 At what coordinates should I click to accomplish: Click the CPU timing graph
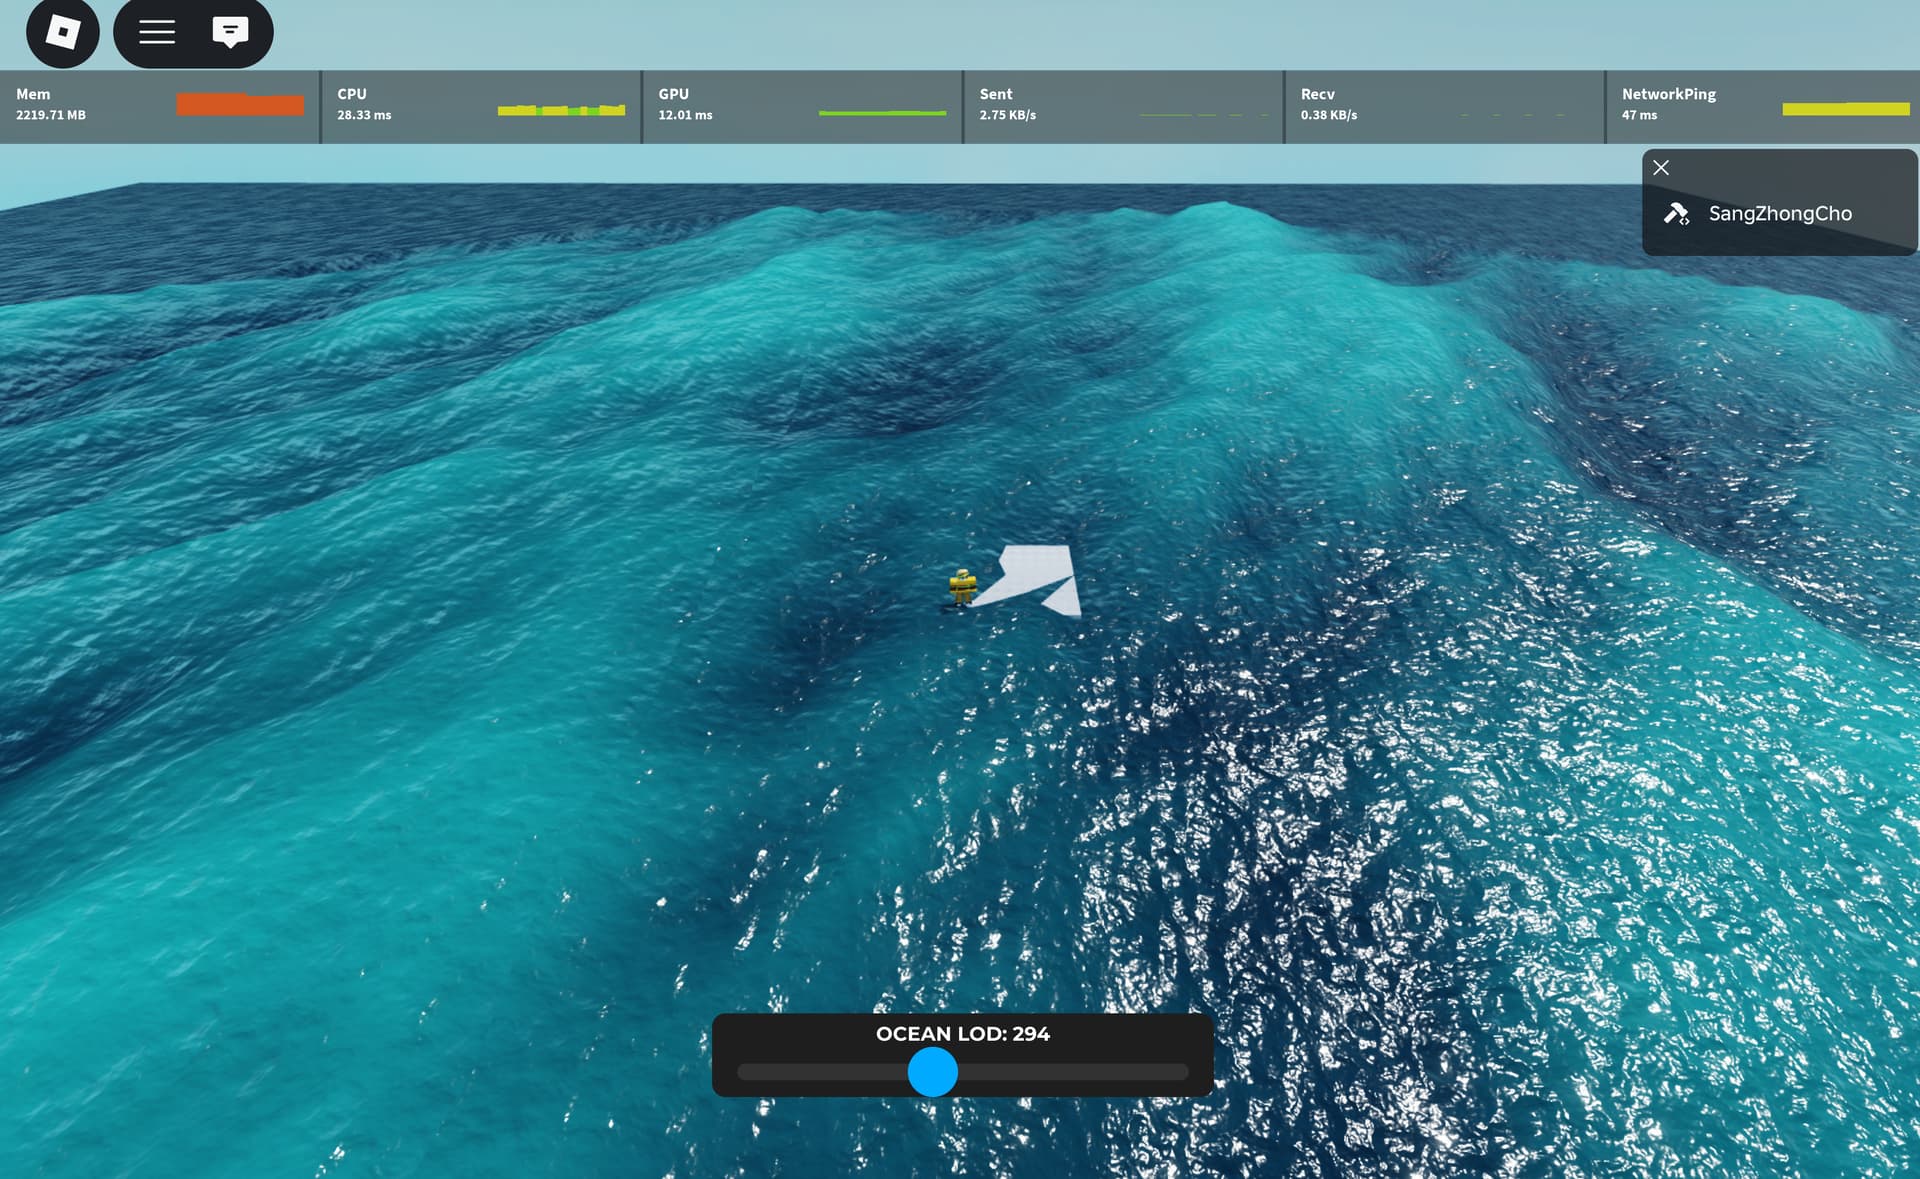click(561, 110)
